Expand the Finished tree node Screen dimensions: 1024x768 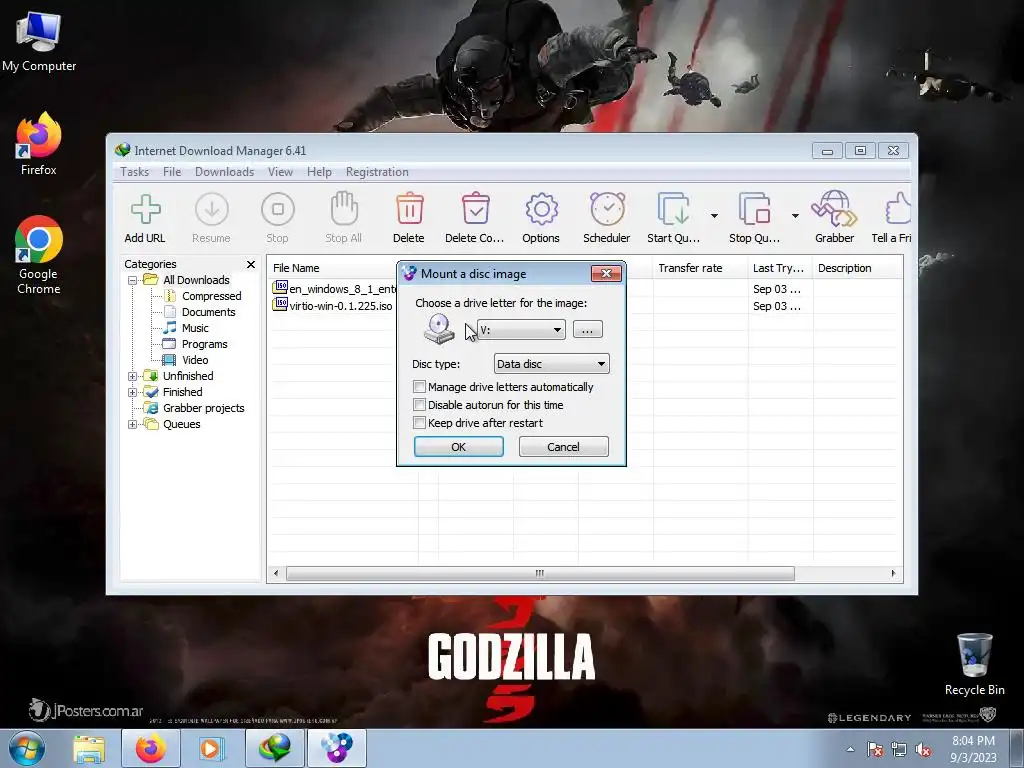click(x=133, y=392)
